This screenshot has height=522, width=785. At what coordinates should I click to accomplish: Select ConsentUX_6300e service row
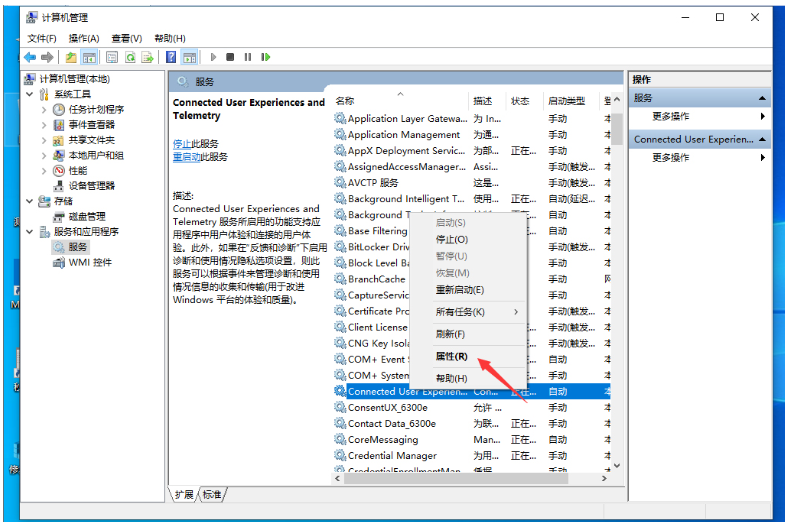(471, 407)
